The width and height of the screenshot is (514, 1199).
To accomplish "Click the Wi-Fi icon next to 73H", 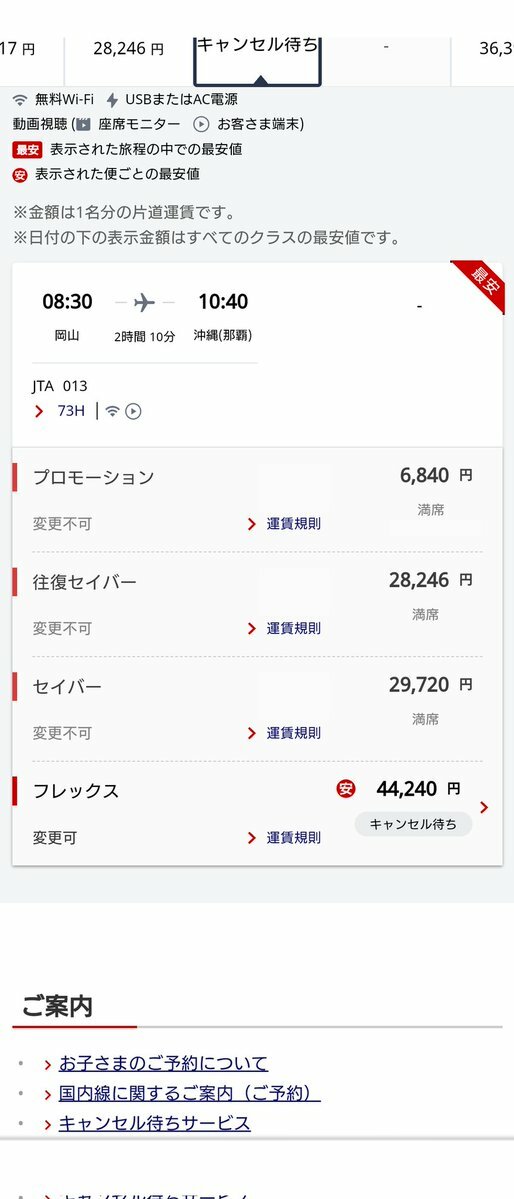I will [x=112, y=411].
